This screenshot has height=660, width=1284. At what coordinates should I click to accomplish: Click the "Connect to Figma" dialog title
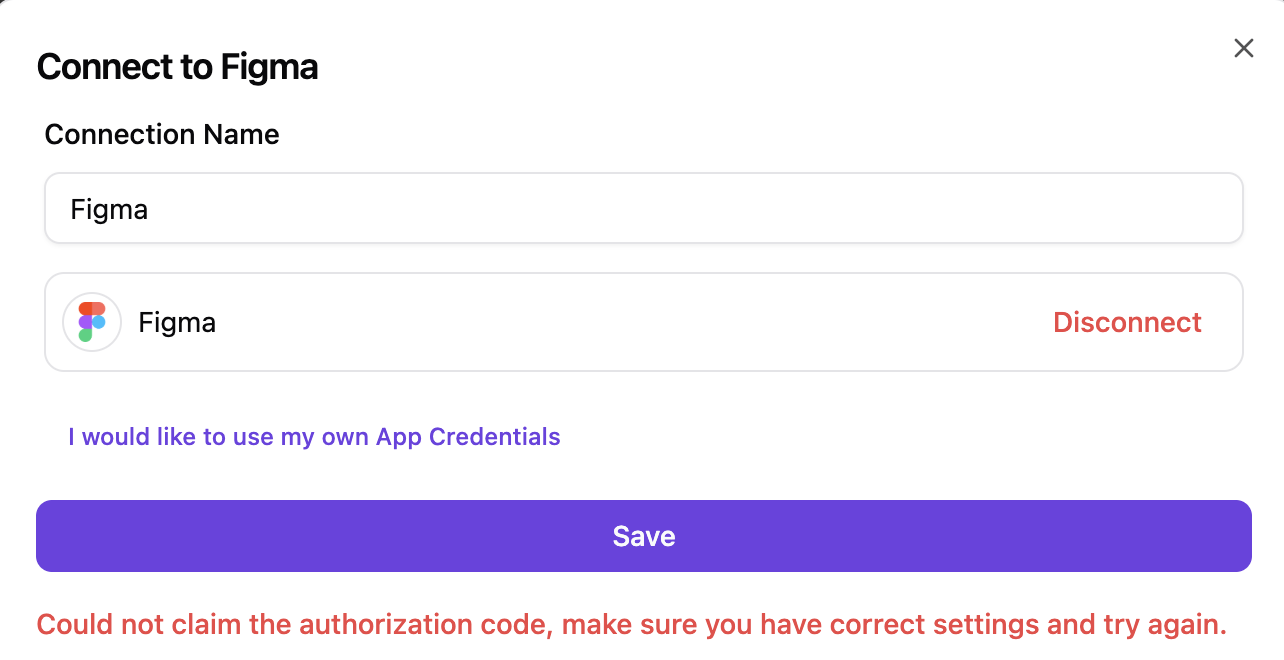(177, 67)
